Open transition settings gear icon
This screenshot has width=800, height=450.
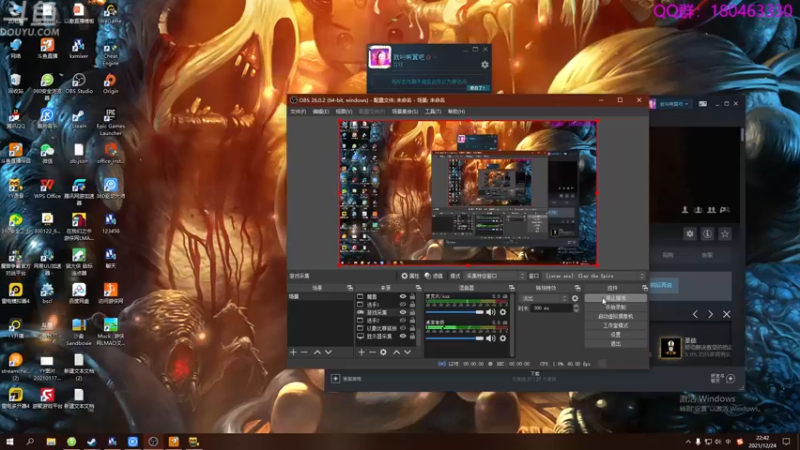click(x=575, y=298)
